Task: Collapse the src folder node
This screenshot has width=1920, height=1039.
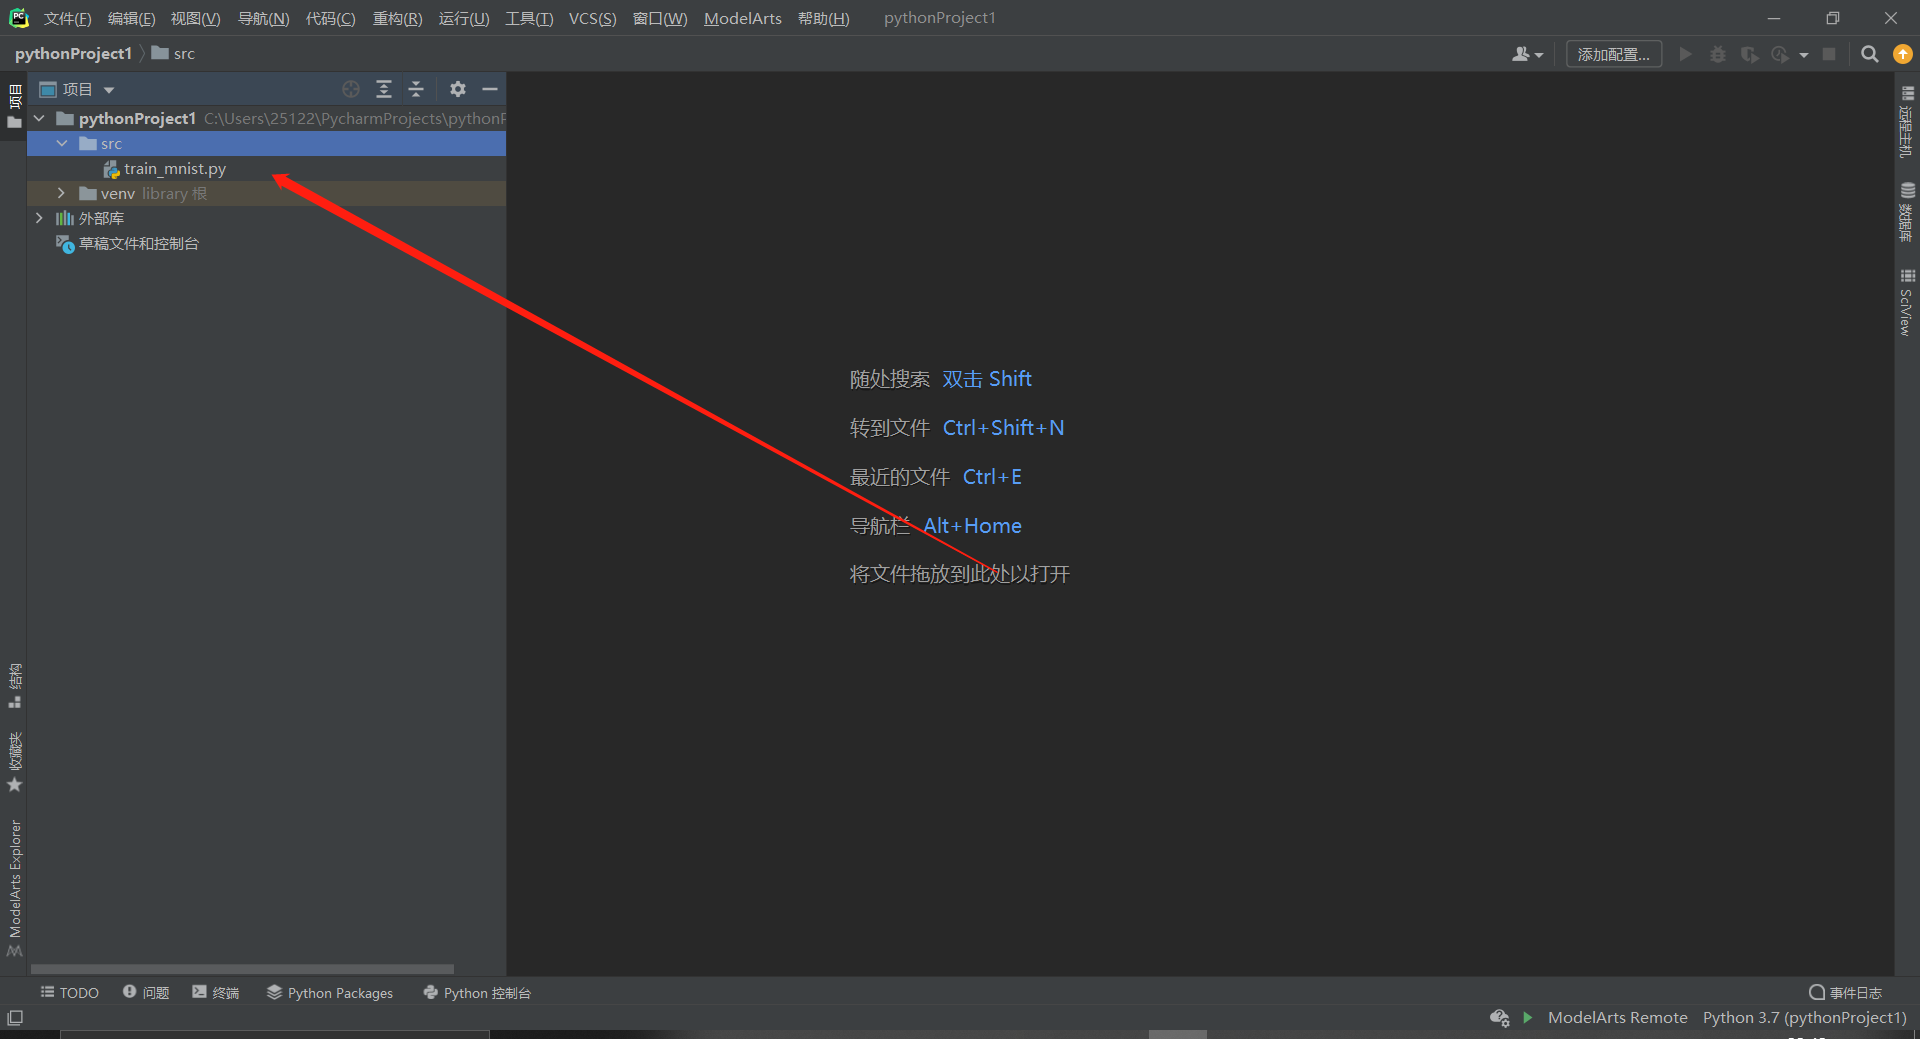Action: tap(62, 143)
